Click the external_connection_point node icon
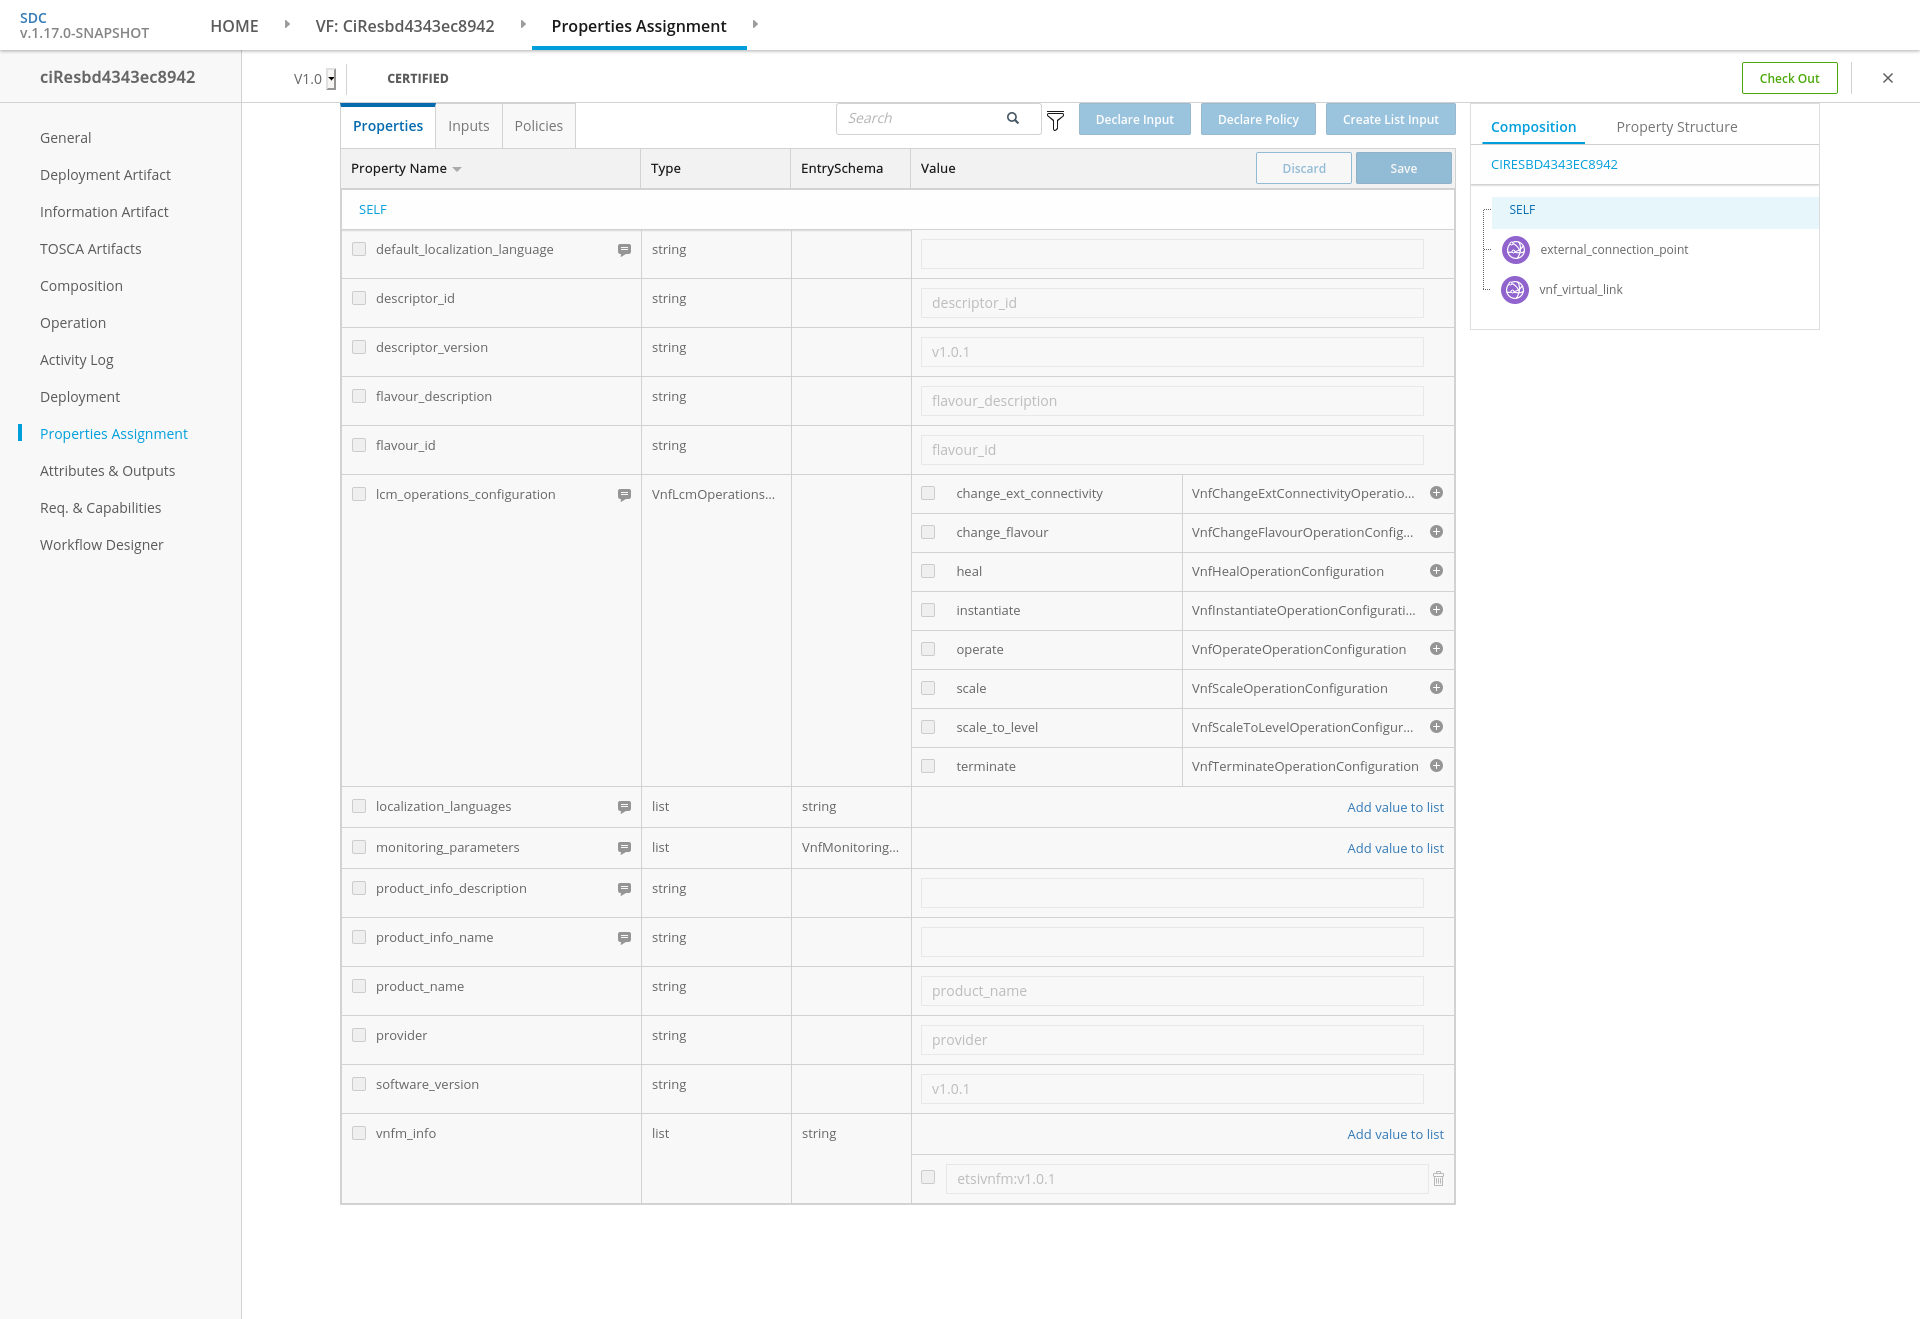The width and height of the screenshot is (1920, 1319). click(x=1516, y=250)
